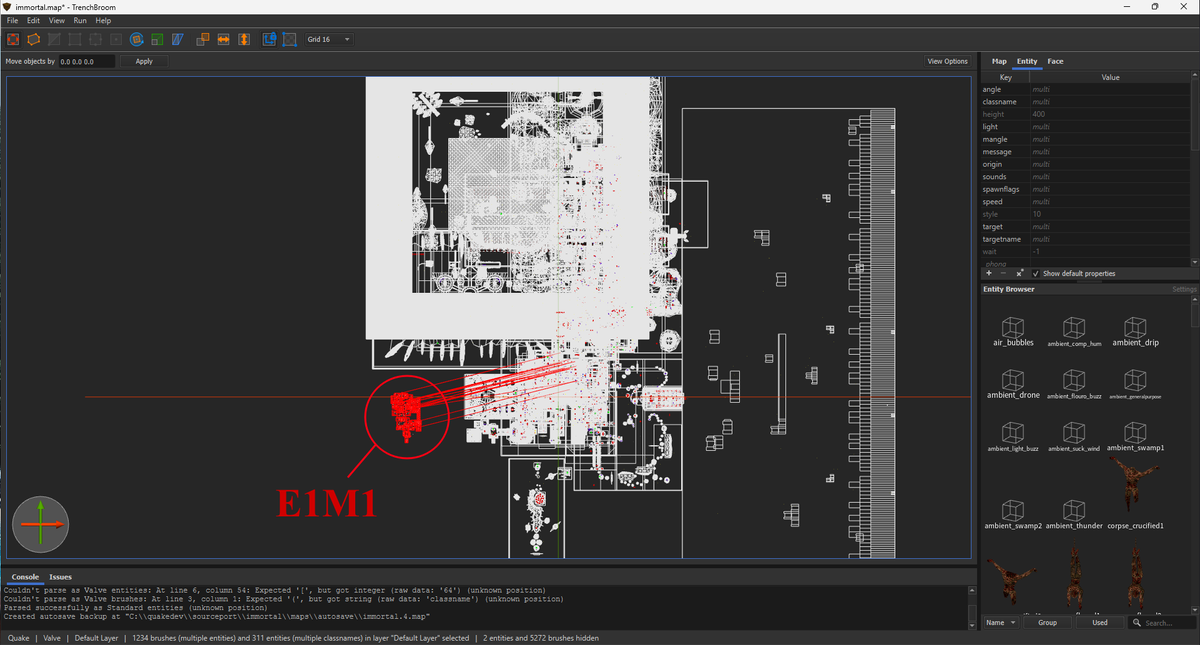Click set default properties icon

tap(1019, 273)
